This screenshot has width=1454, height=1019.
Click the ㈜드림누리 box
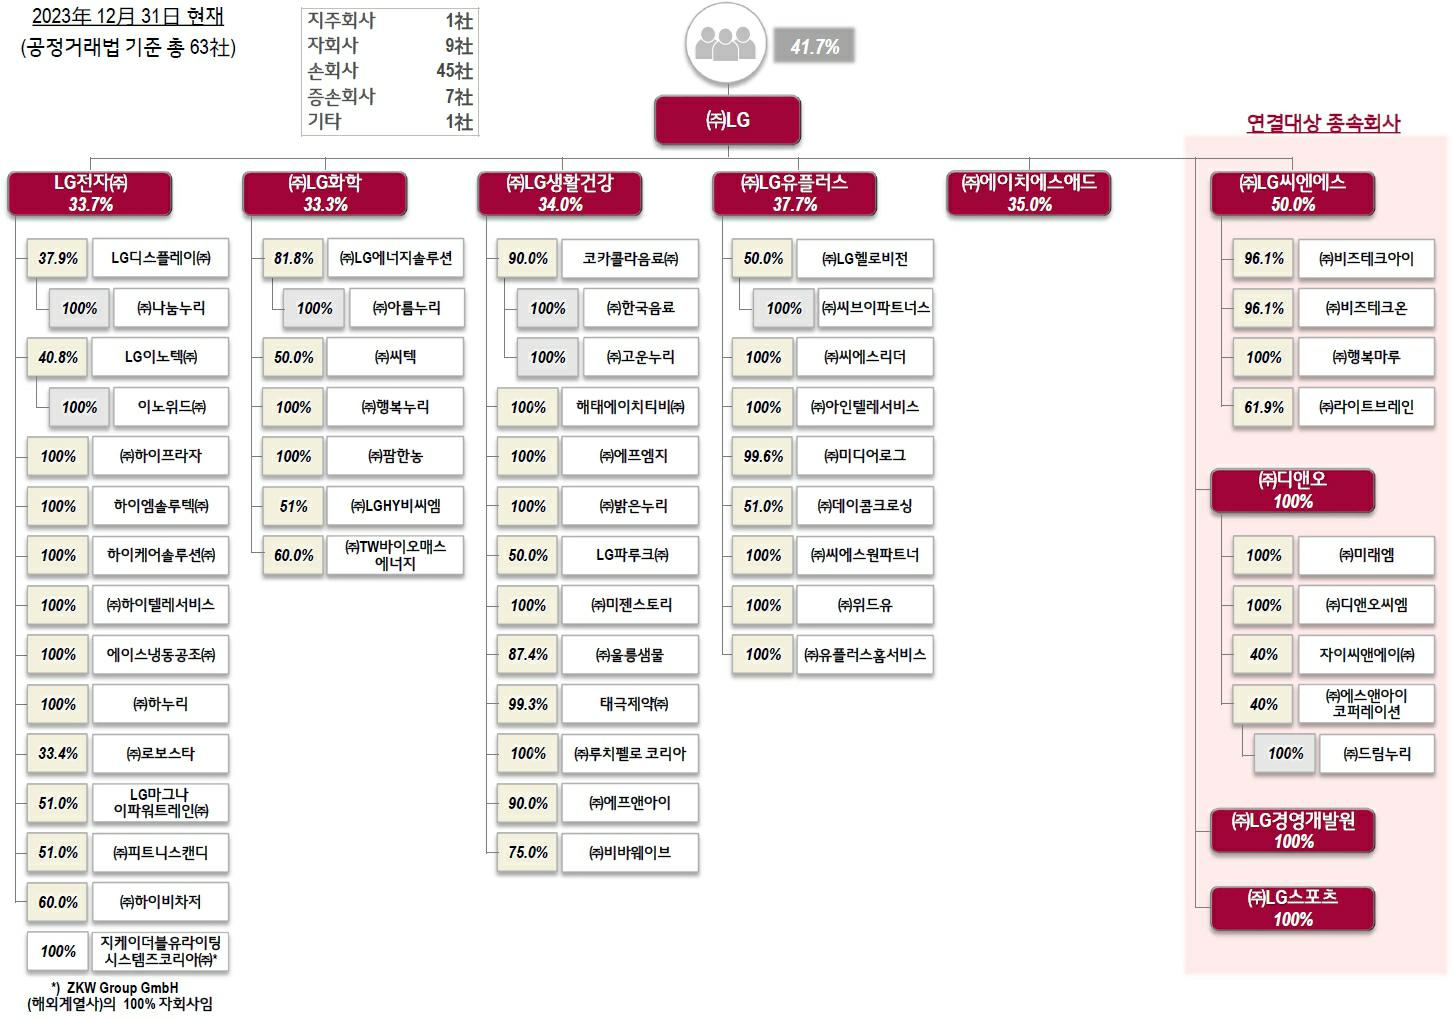[1377, 754]
